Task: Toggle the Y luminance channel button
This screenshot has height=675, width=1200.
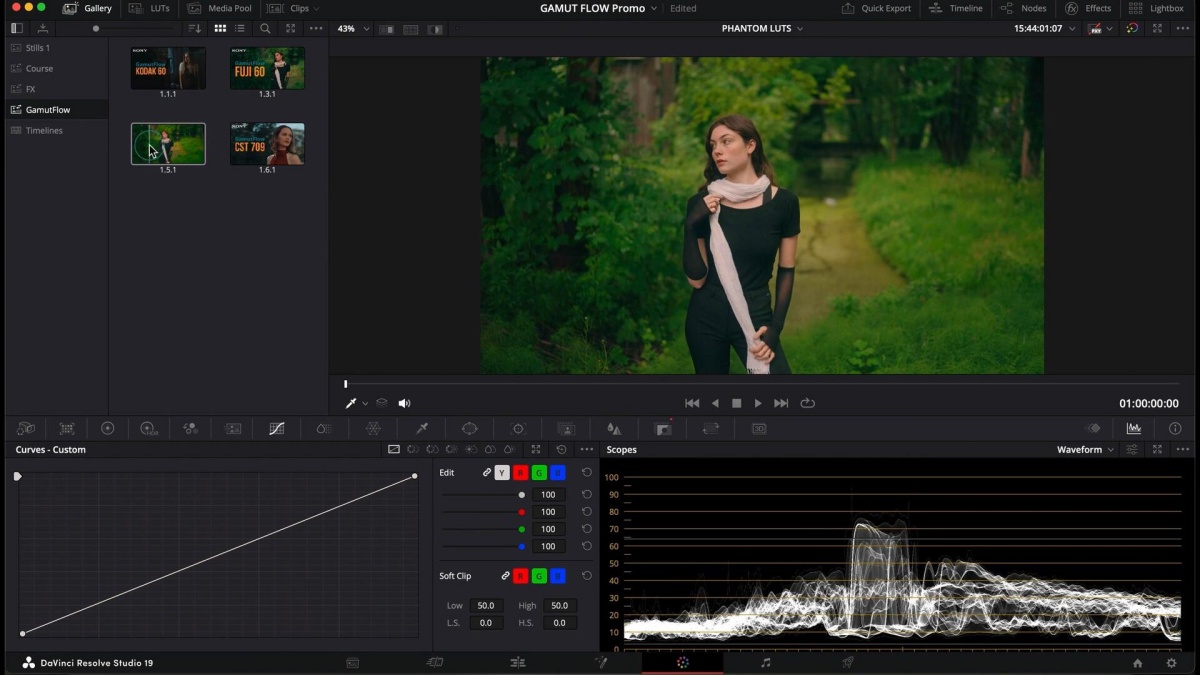Action: point(502,473)
